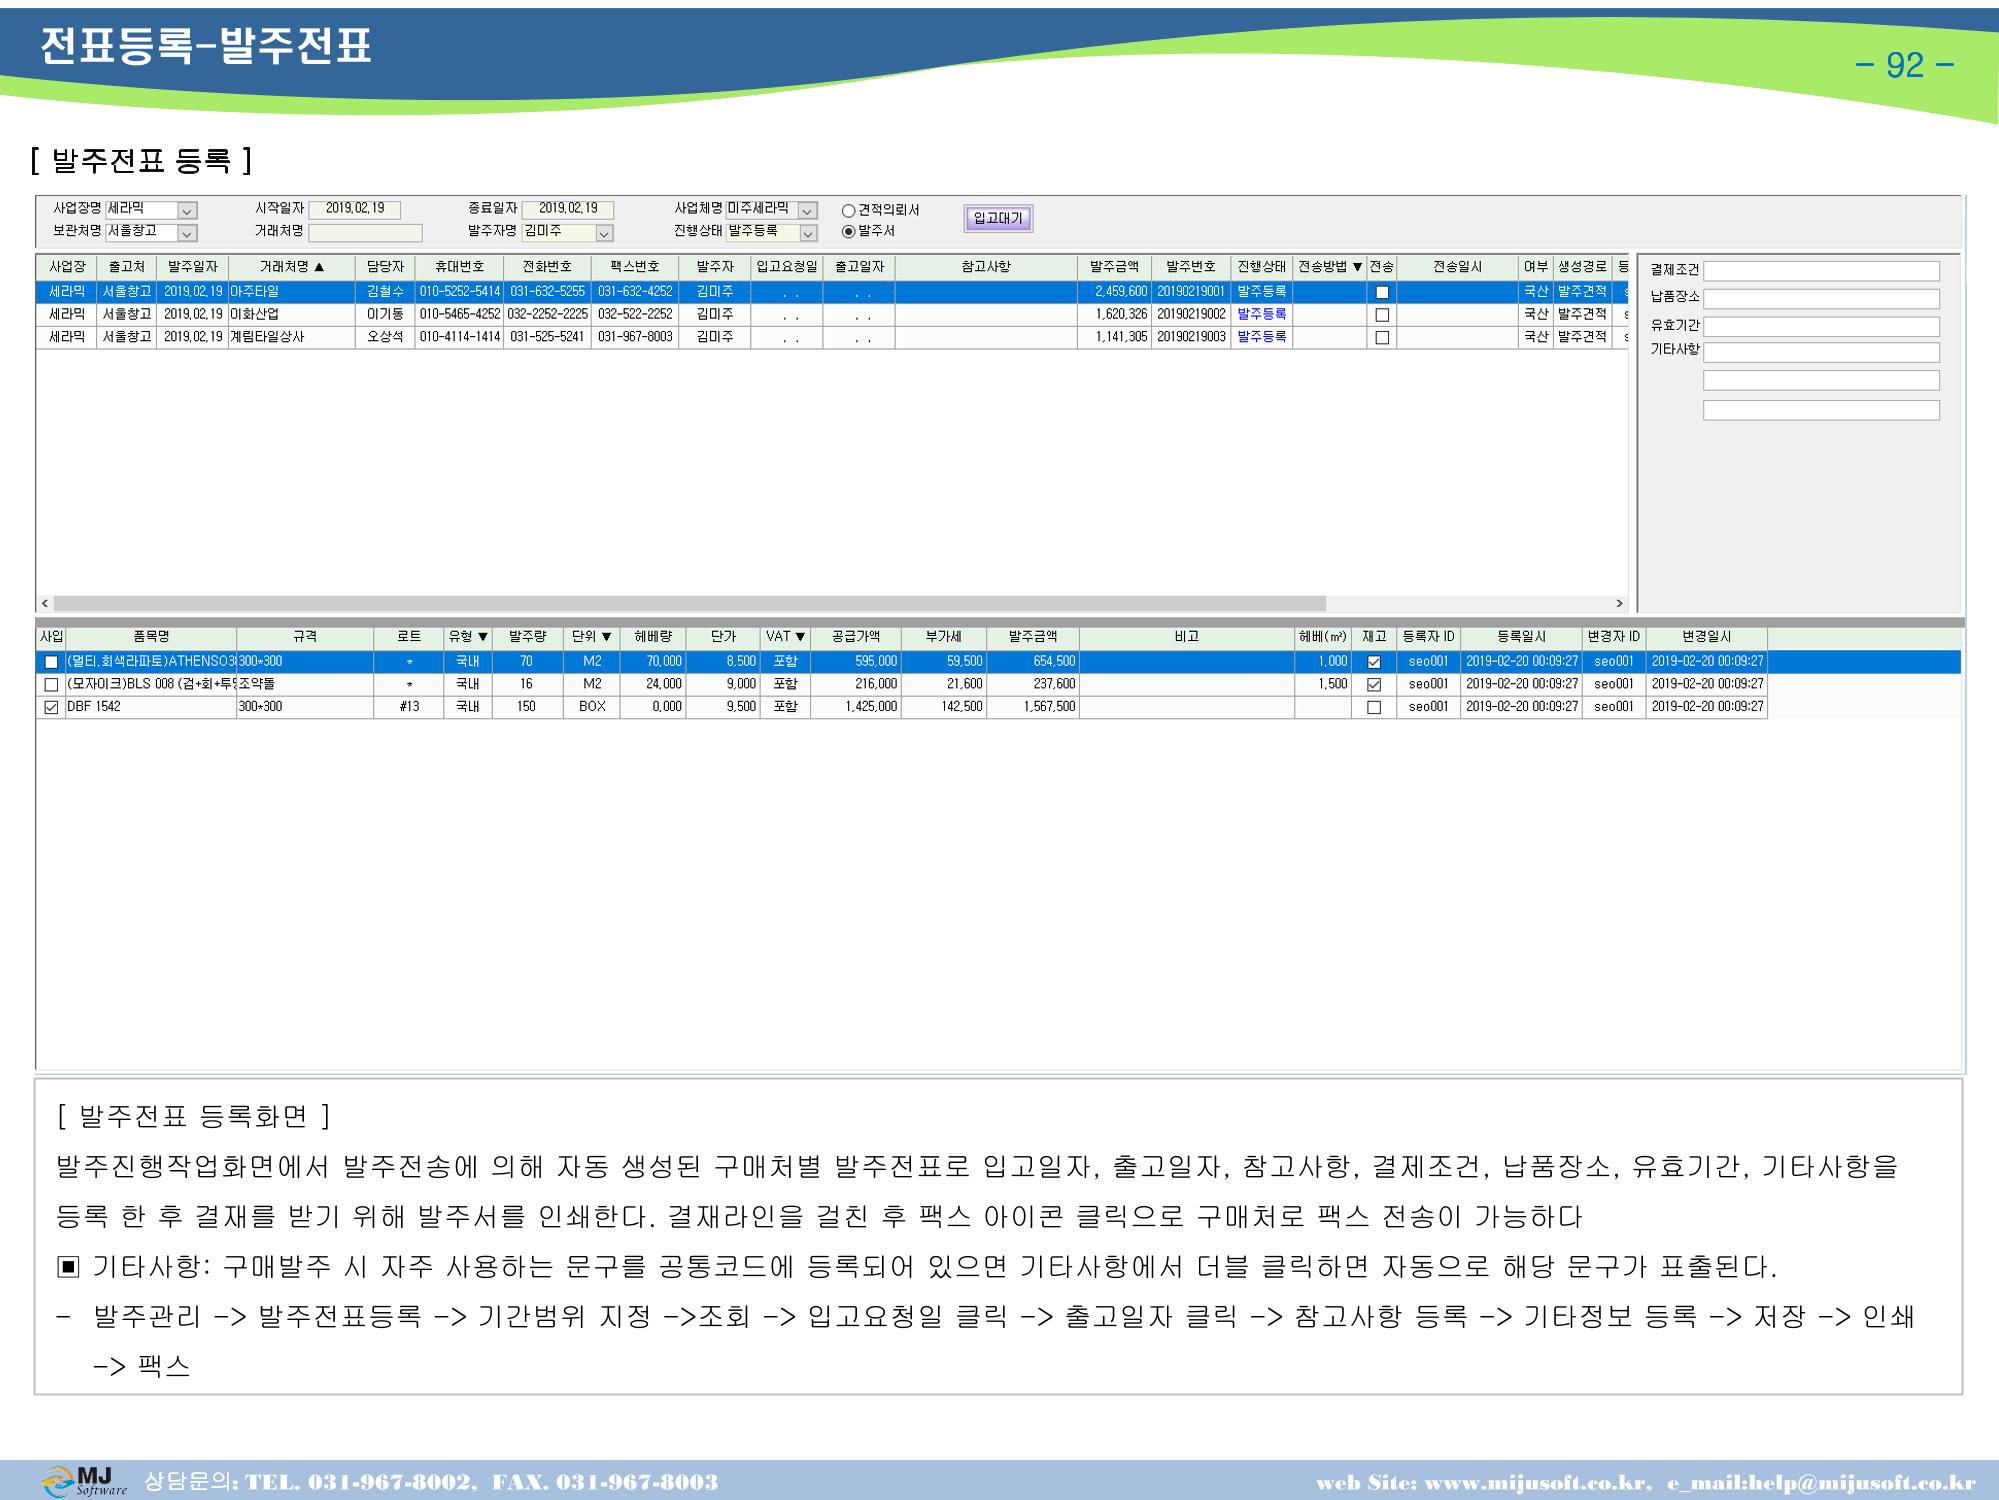Screen dimensions: 1999x1500
Task: Toggle 사입 checkbox for DBF 1542 row
Action: [x=51, y=708]
